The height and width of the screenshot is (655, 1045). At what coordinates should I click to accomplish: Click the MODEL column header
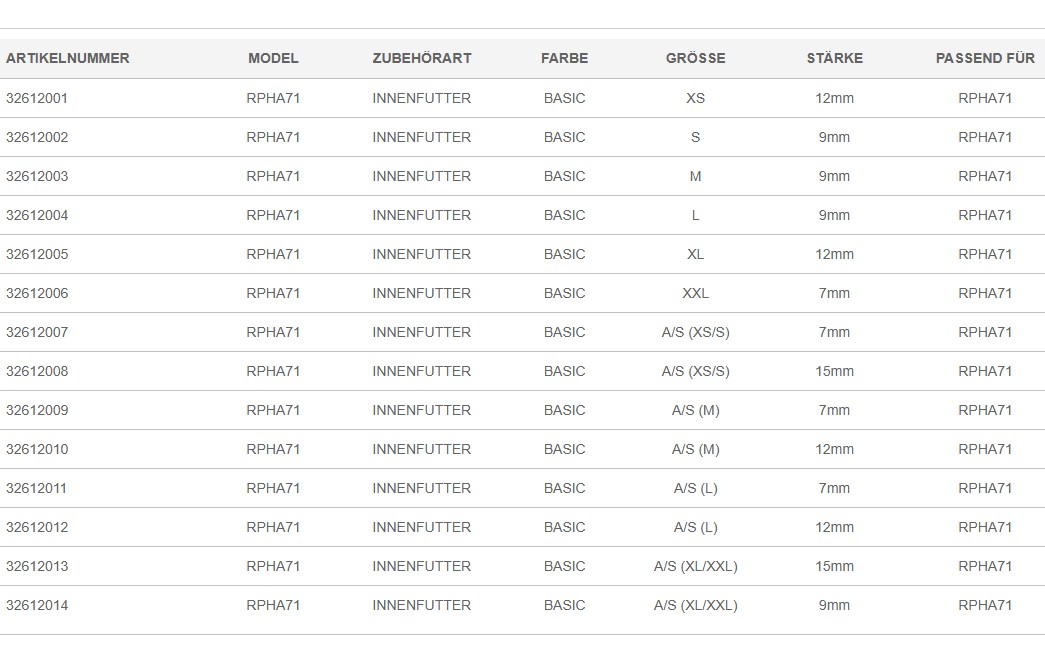click(273, 58)
